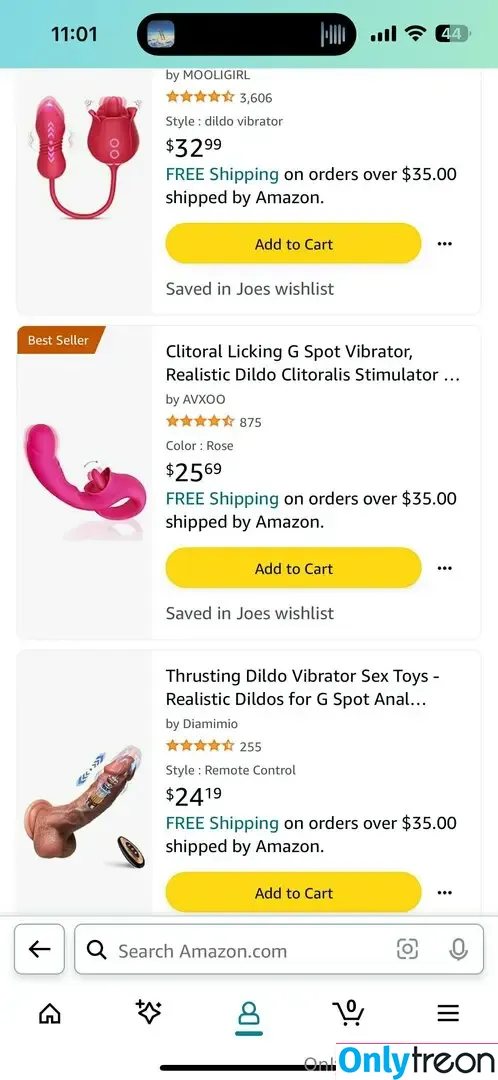Screen dimensions: 498x1080
Task: Open camera lens search icon
Action: (407, 950)
